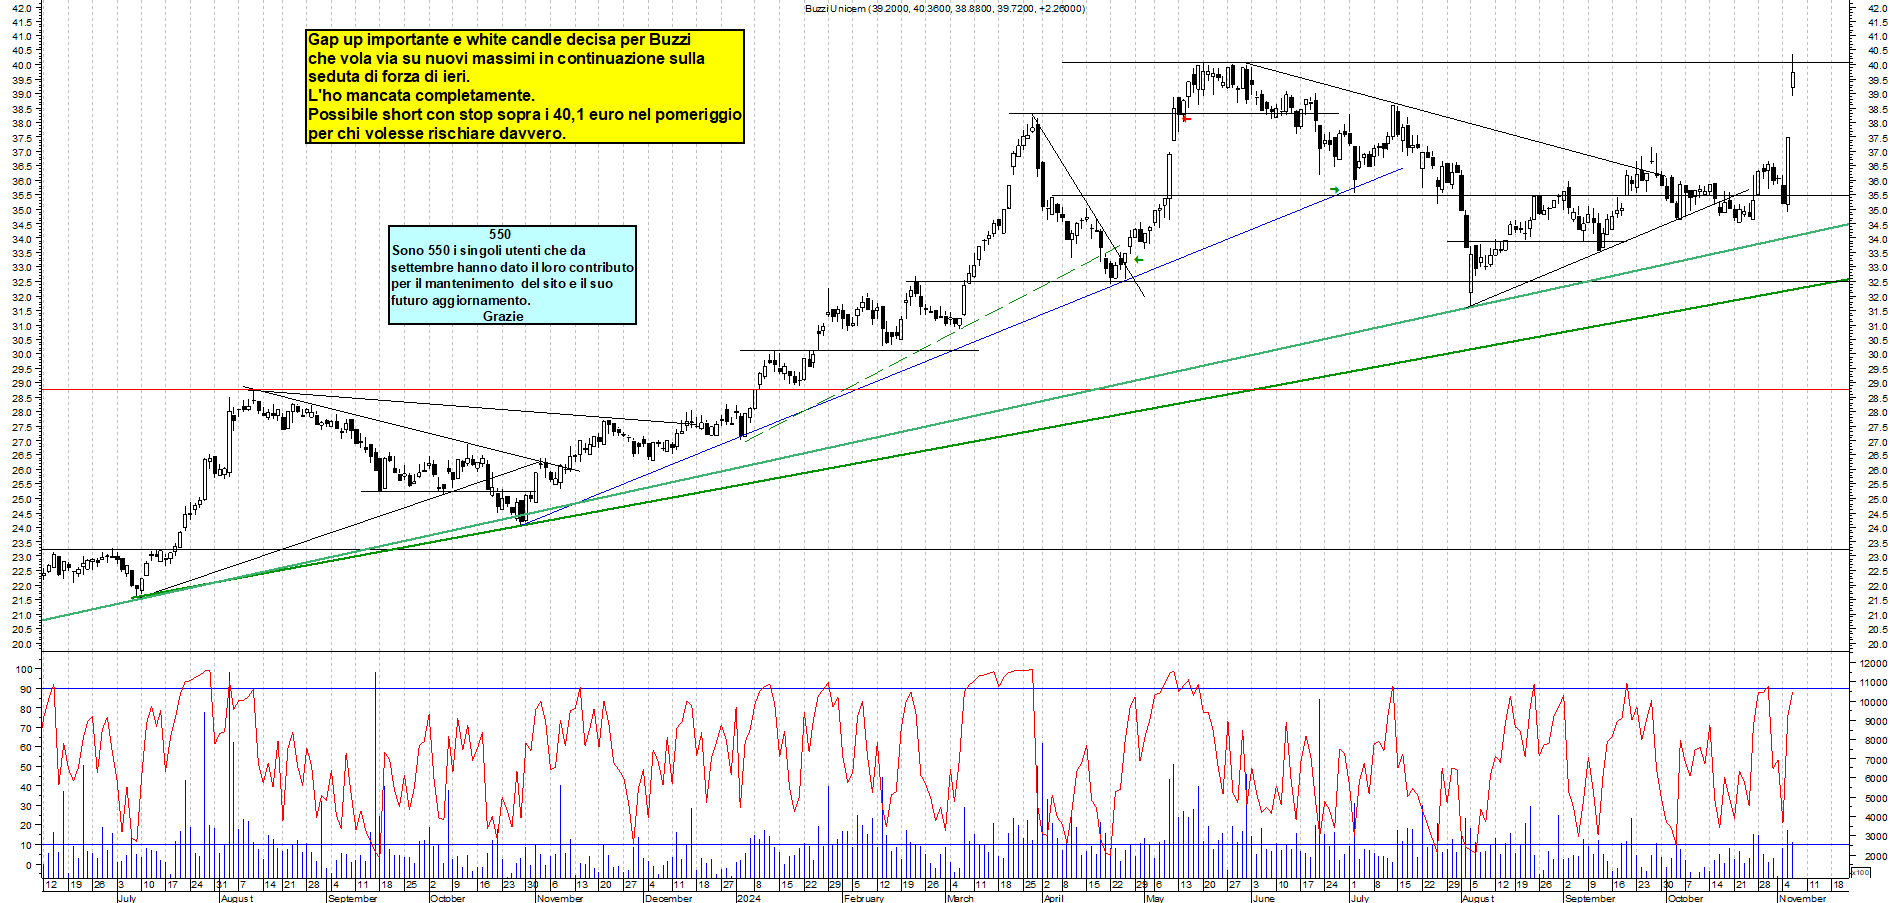Viewport: 1890px width, 903px height.
Task: Click the 'x100' volume multiplier box
Action: (x=1860, y=872)
